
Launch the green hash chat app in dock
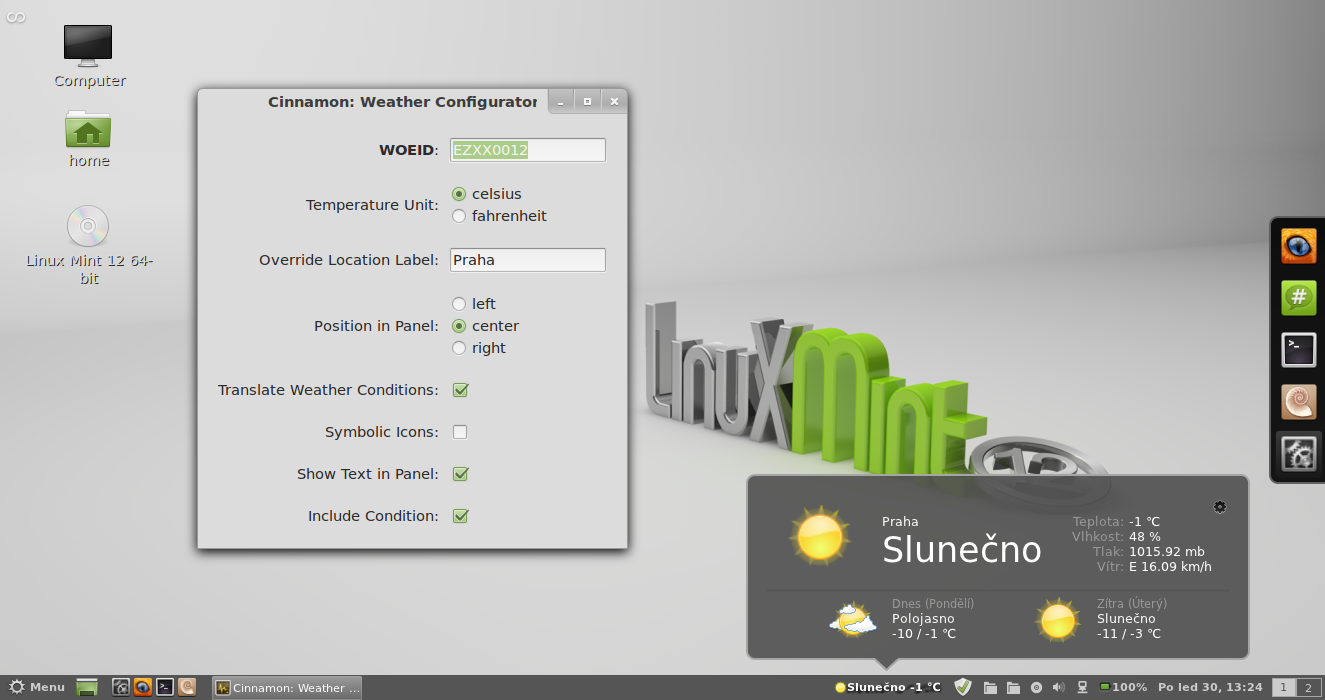pyautogui.click(x=1299, y=298)
